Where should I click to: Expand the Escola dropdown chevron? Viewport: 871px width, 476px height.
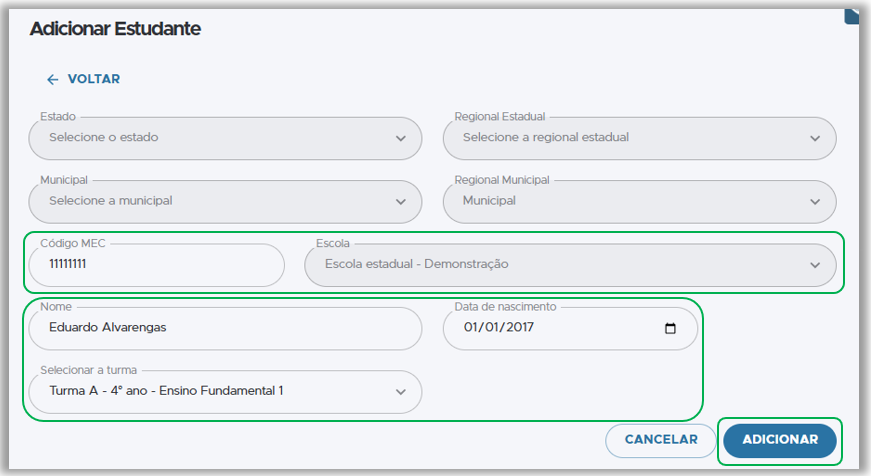[815, 265]
